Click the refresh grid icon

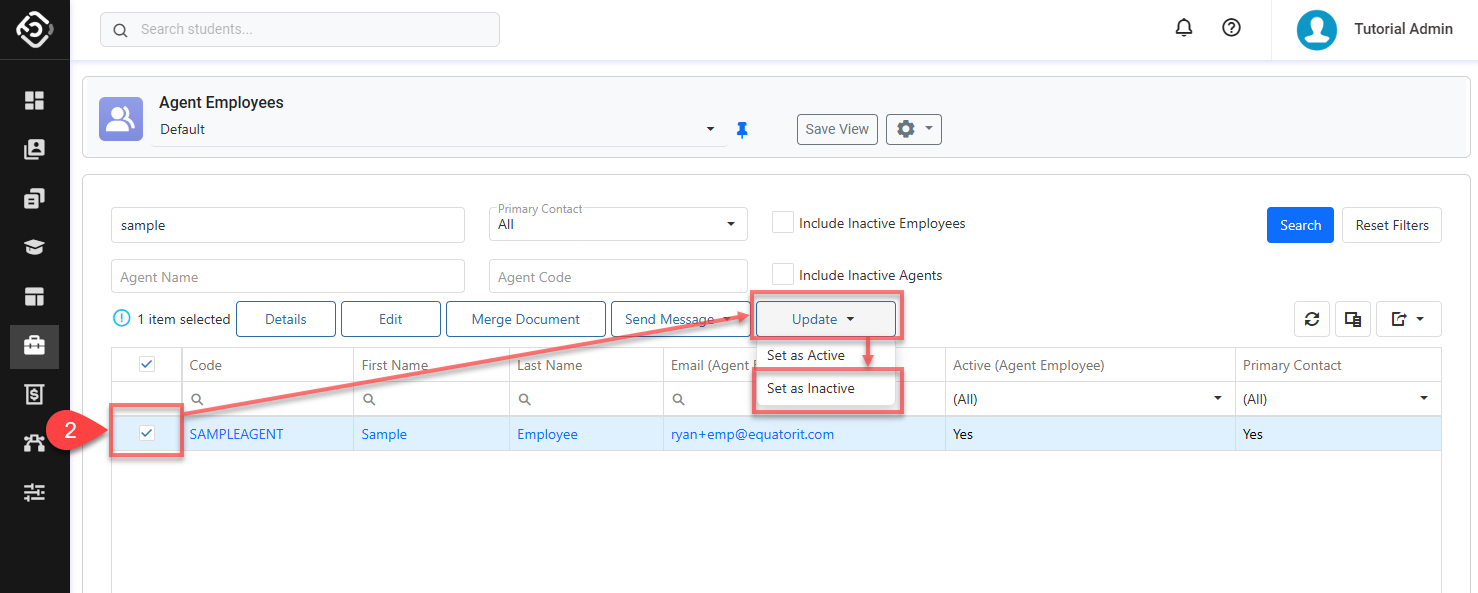tap(1312, 319)
